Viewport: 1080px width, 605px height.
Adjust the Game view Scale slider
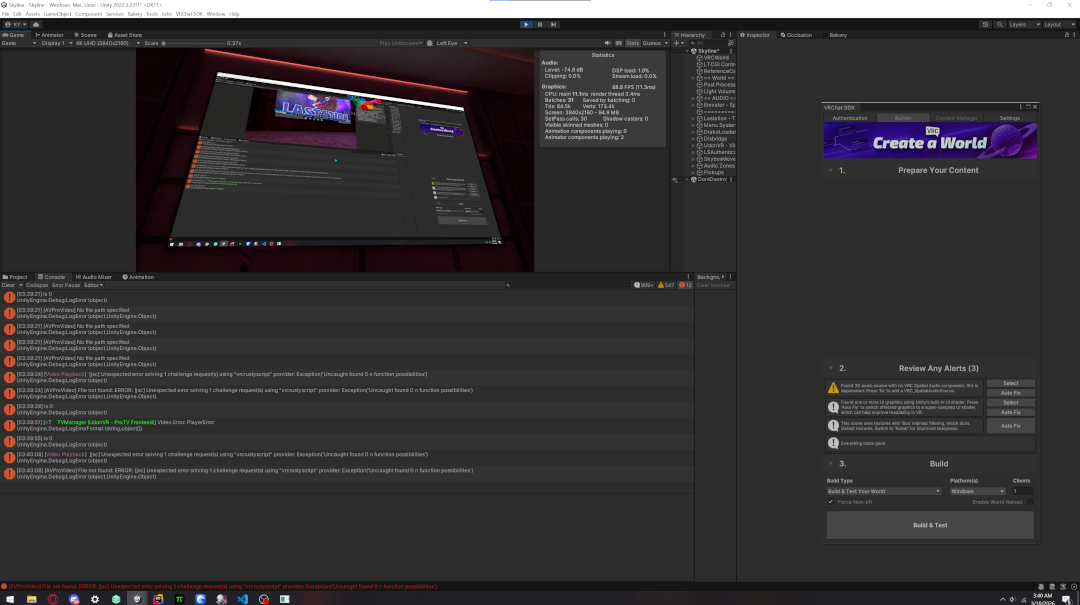(193, 43)
